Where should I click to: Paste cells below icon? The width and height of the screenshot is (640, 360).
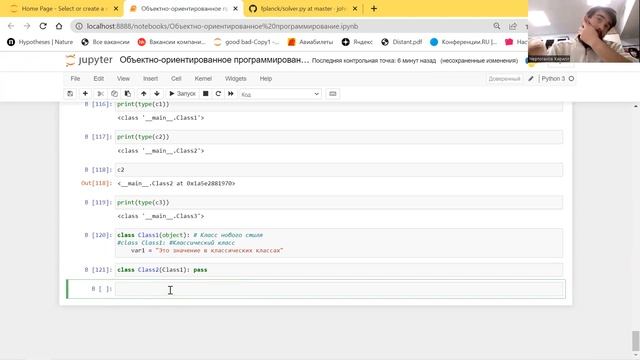pos(128,94)
